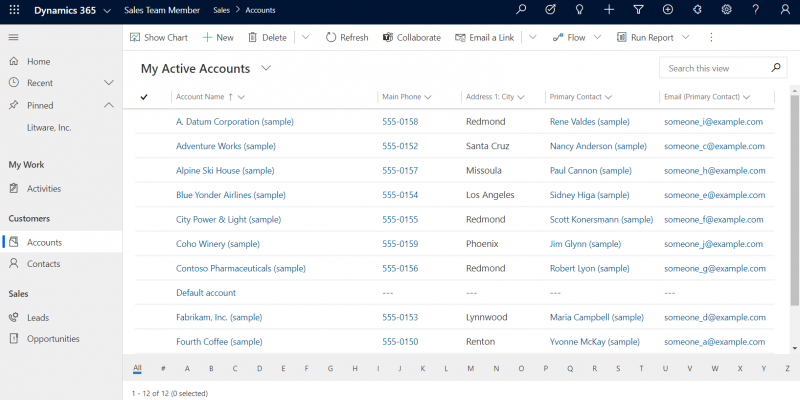The height and width of the screenshot is (400, 800).
Task: Collapse the site map hamburger menu
Action: 14,37
